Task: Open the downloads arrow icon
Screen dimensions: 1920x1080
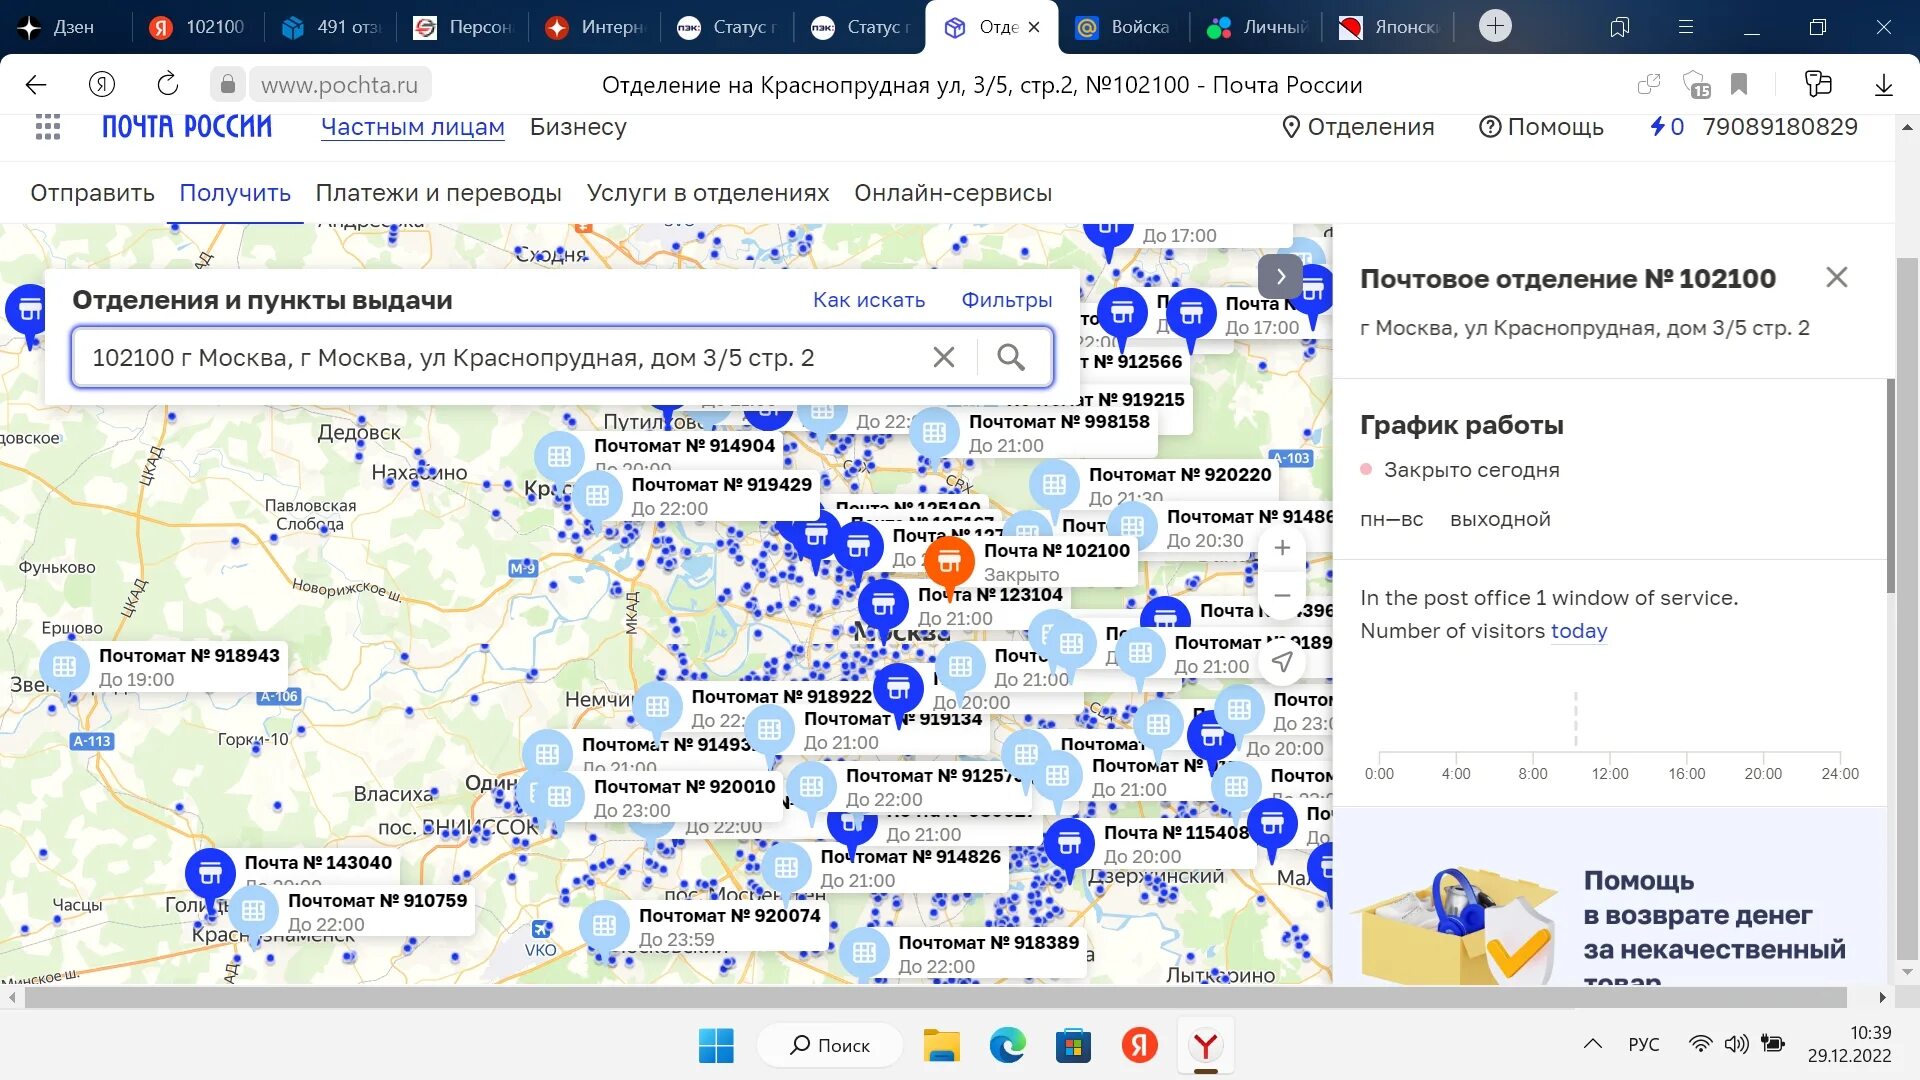Action: 1884,85
